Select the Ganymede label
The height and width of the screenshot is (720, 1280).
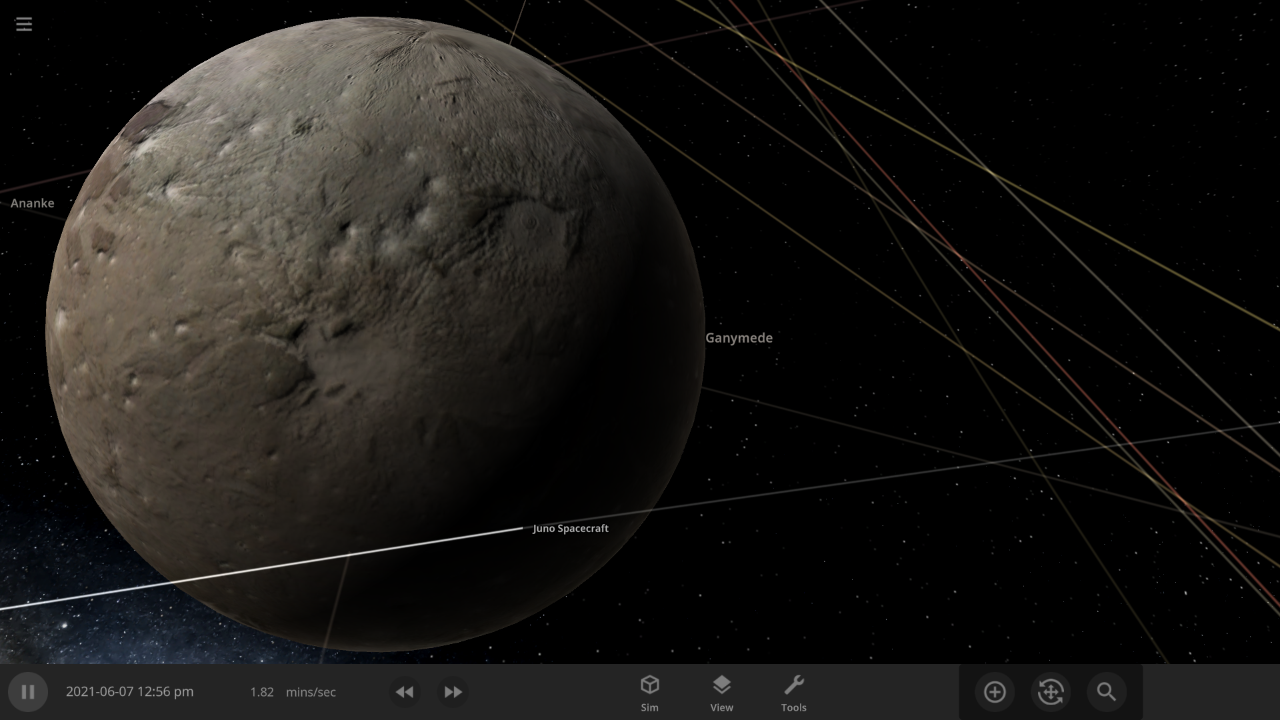click(739, 338)
